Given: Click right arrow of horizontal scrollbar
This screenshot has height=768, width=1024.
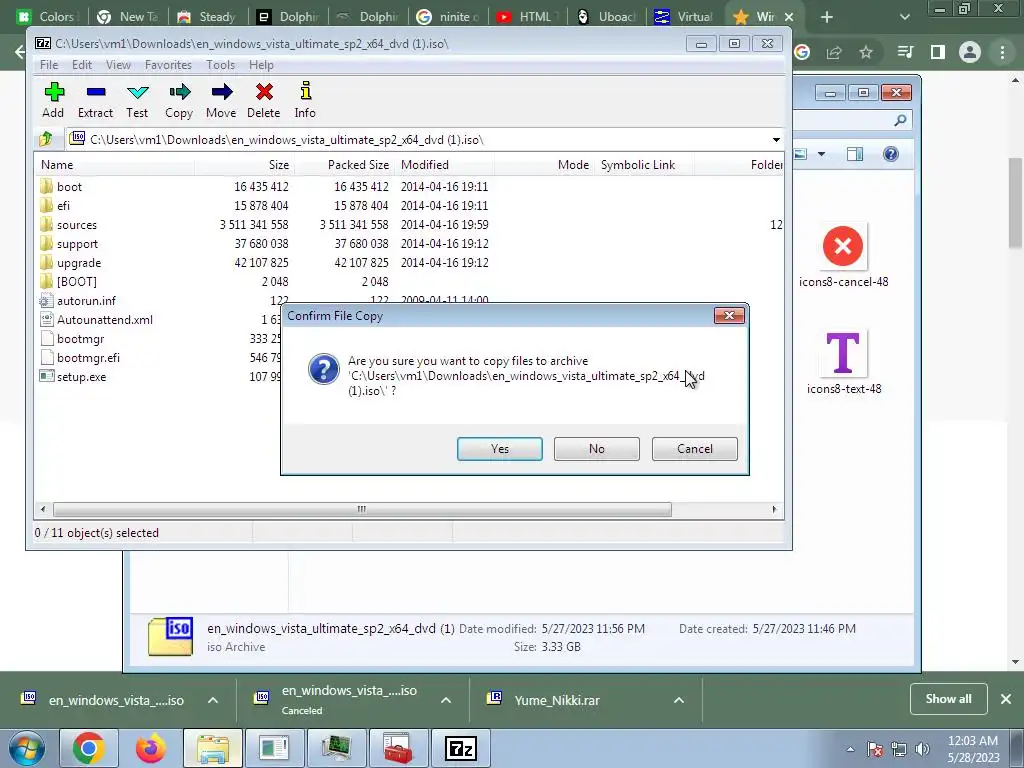Looking at the screenshot, I should tap(775, 509).
